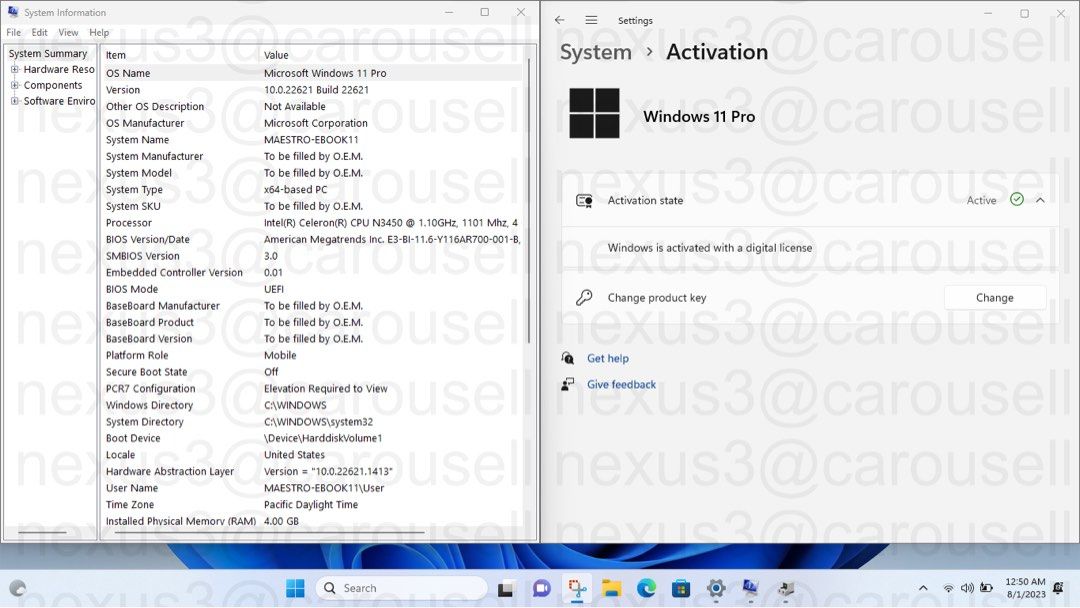Viewport: 1080px width, 608px height.
Task: Collapse the Activation state section
Action: pyautogui.click(x=1040, y=200)
